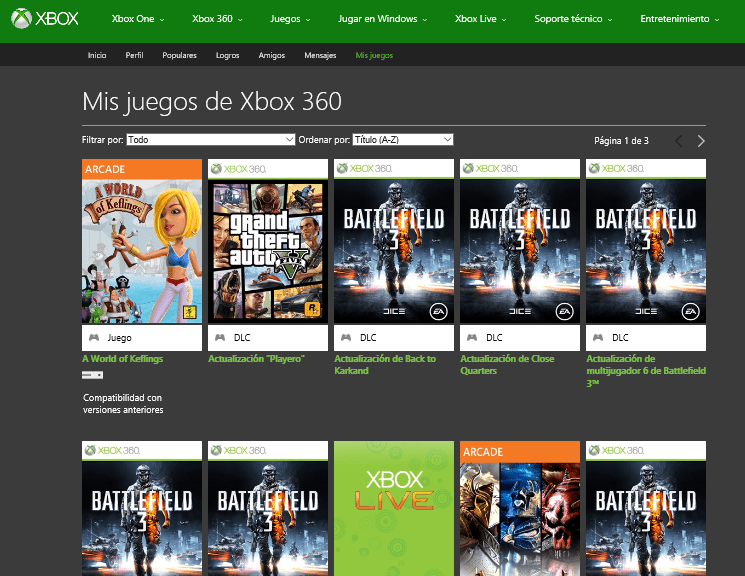This screenshot has height=576, width=745.
Task: Click "DLC" label under Playero cover
Action: point(242,337)
